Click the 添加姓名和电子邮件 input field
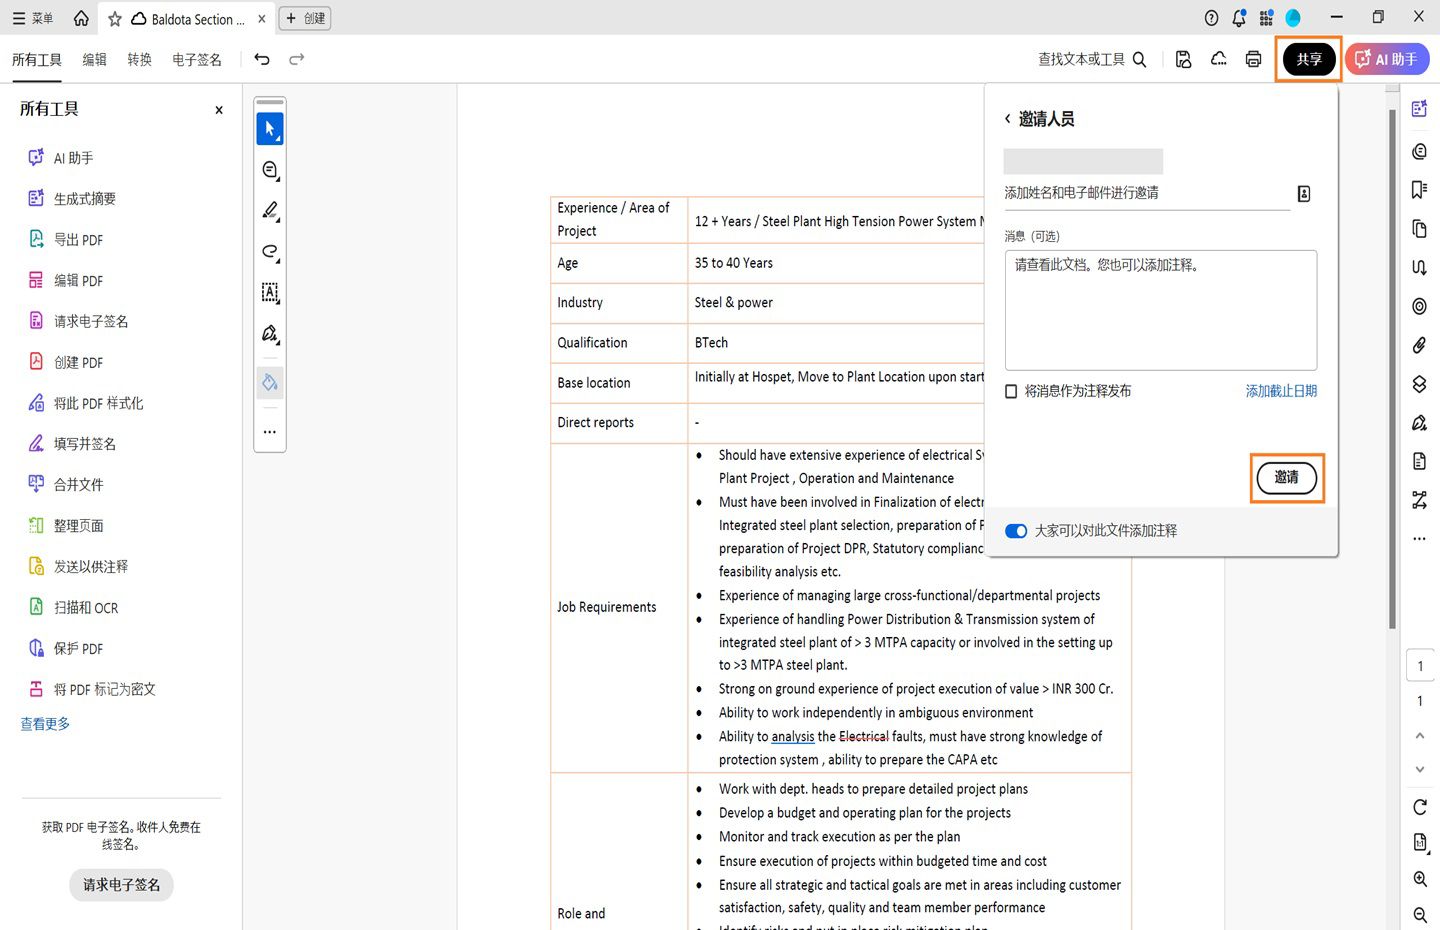This screenshot has height=930, width=1440. tap(1147, 193)
